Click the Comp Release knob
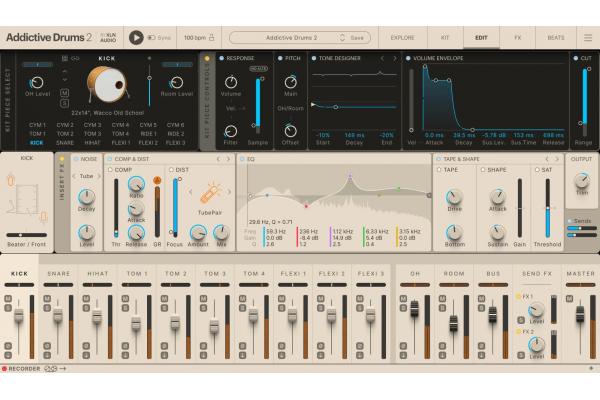Image resolution: width=600 pixels, height=400 pixels. pos(136,233)
